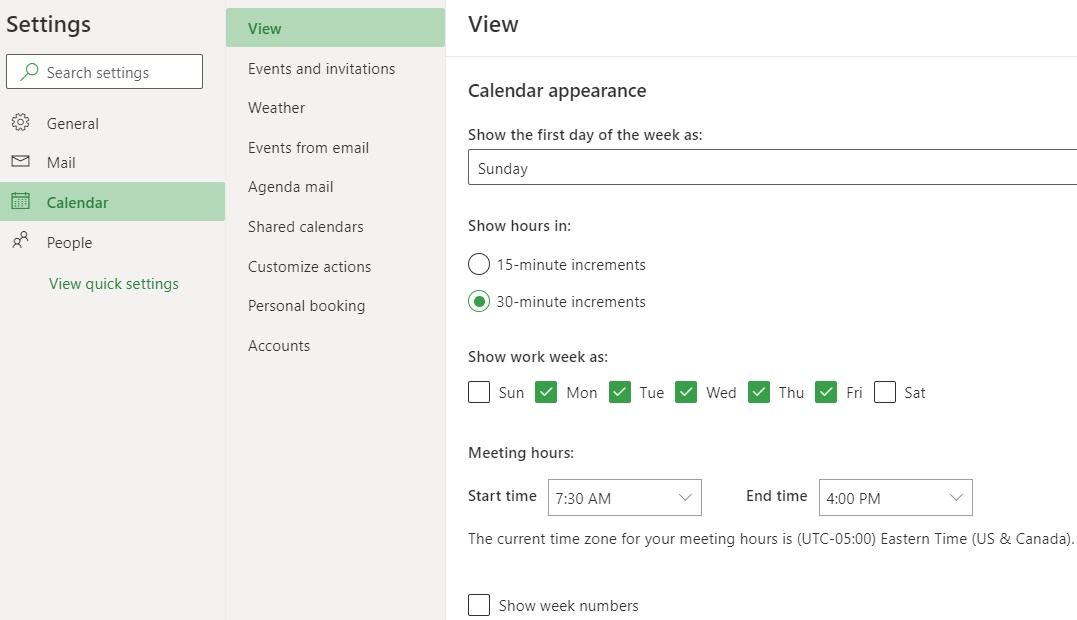Select 30-minute increments
Image resolution: width=1077 pixels, height=620 pixels.
[x=478, y=301]
